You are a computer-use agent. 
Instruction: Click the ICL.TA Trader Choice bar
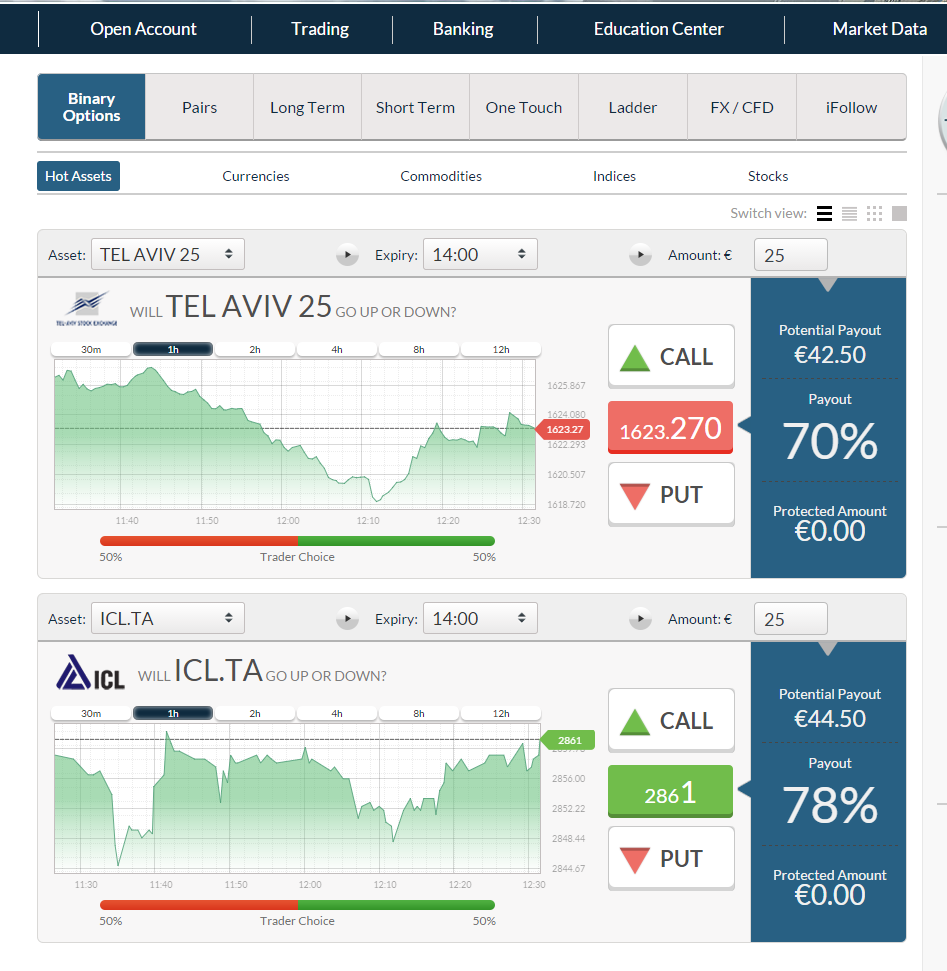pos(297,905)
